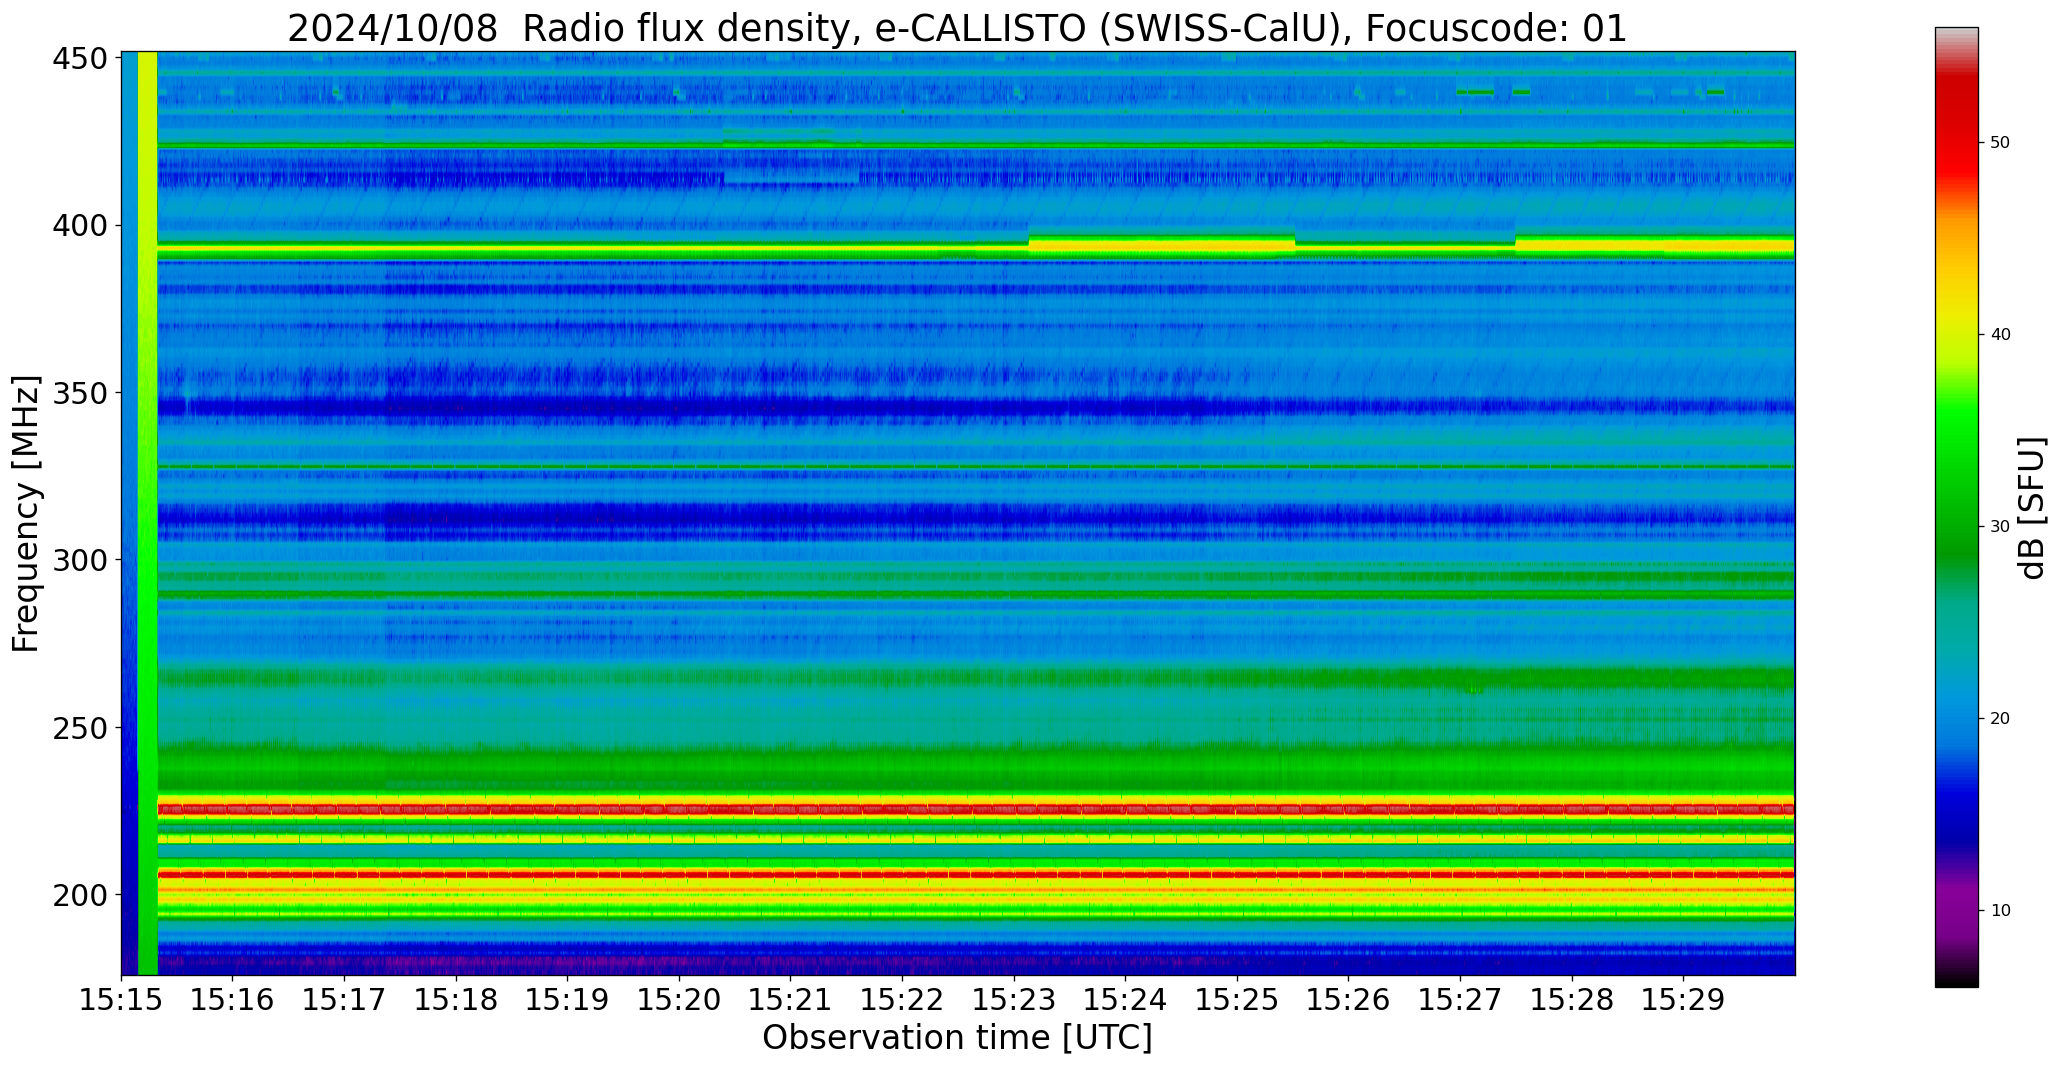
Task: Click the colorbar tick label 50
Action: (2000, 143)
